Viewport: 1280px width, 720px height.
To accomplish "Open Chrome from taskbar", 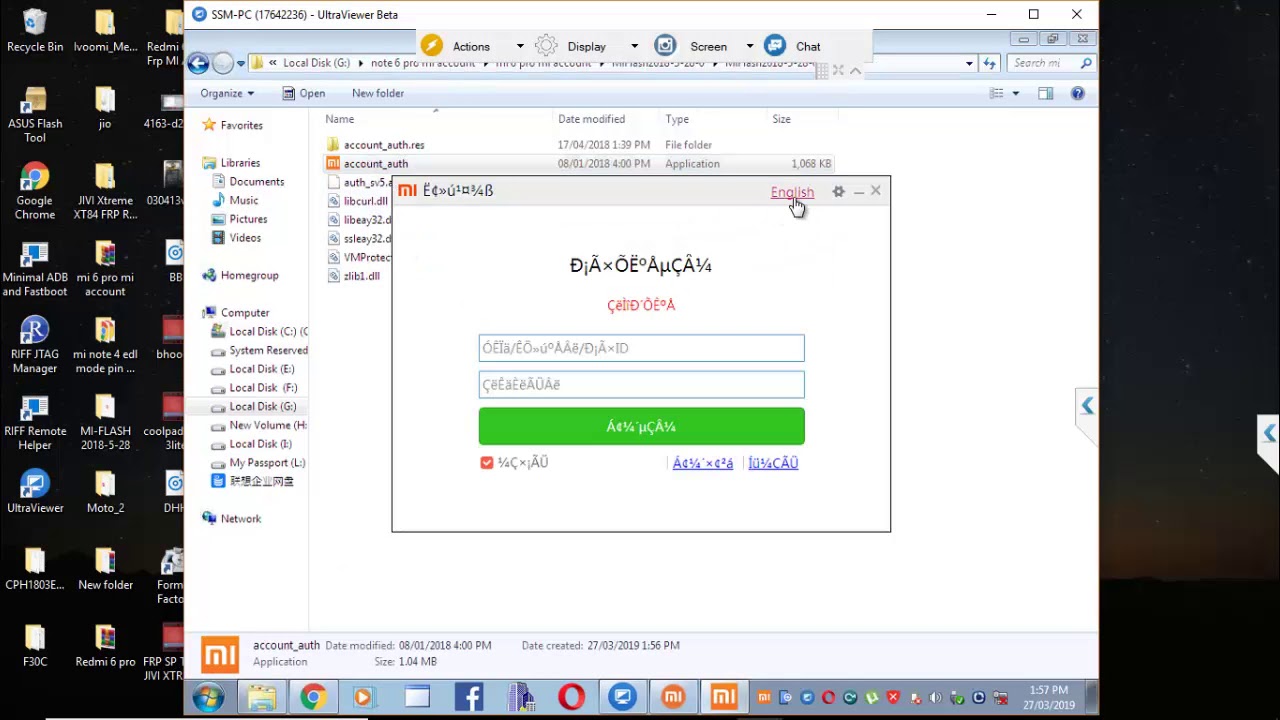I will coord(313,697).
